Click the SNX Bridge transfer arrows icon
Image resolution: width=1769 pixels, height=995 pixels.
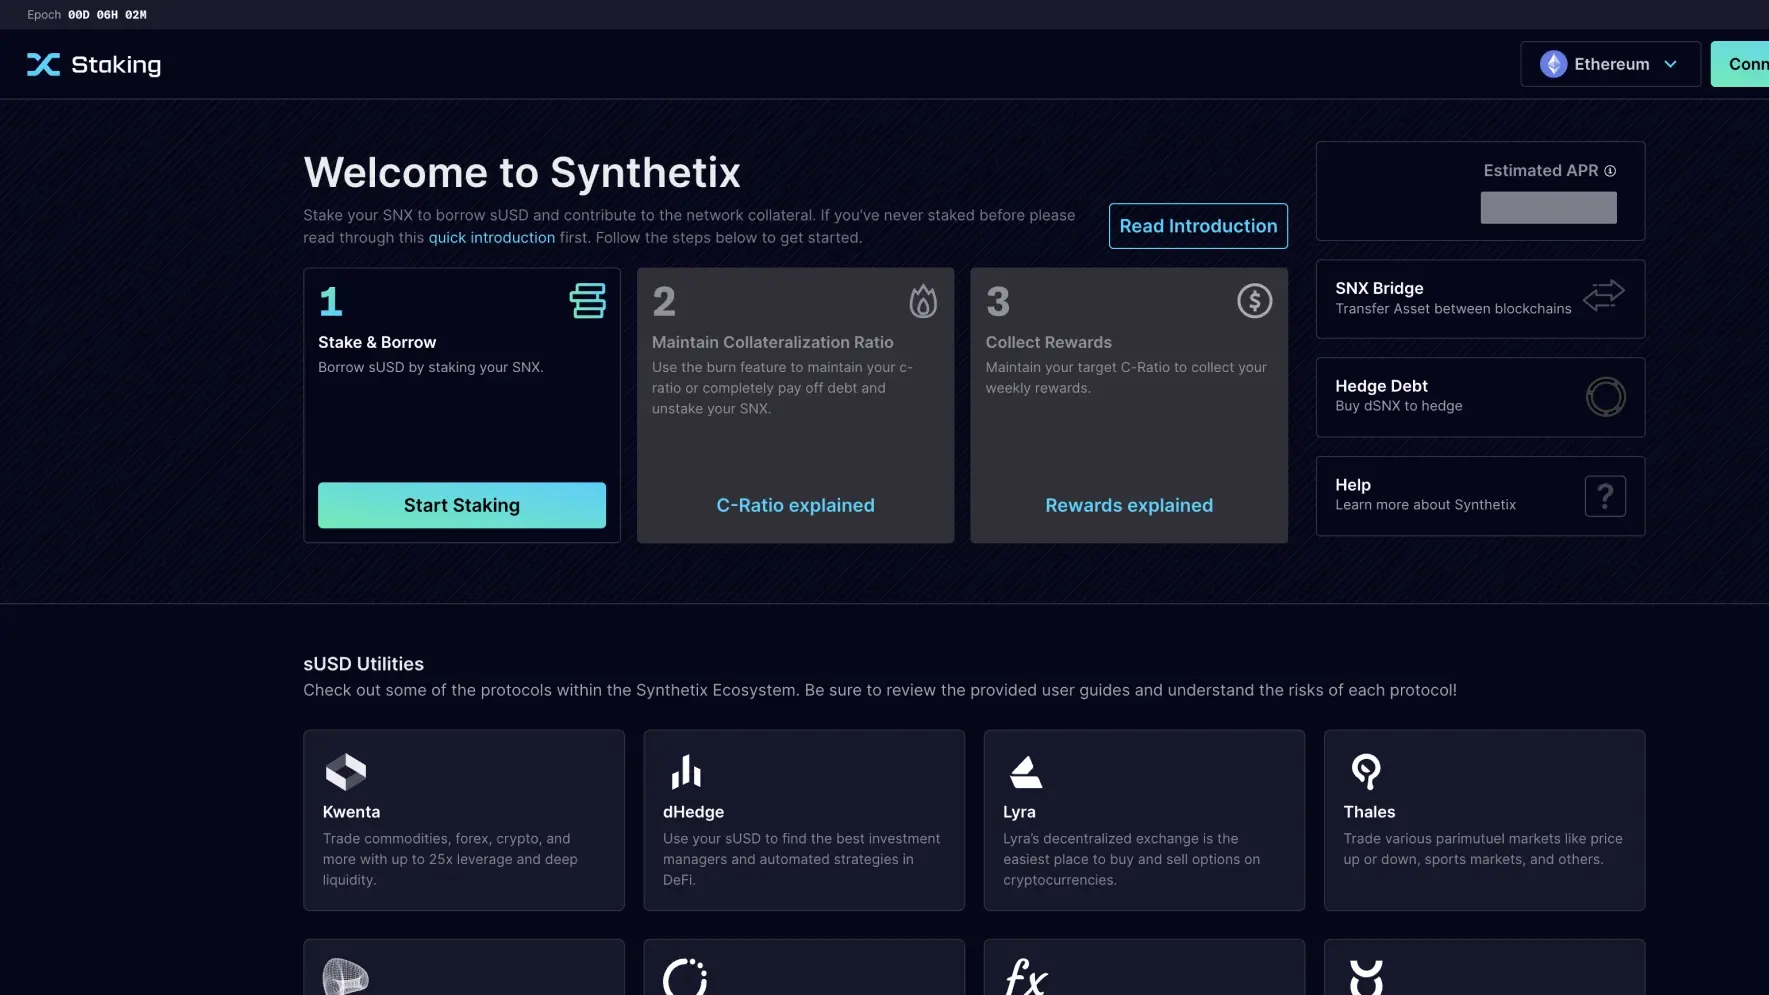1604,296
